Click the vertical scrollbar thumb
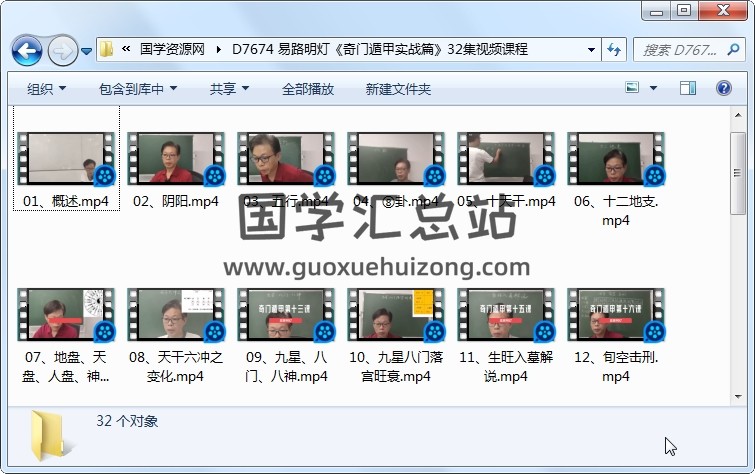Image resolution: width=755 pixels, height=474 pixels. coord(738,173)
